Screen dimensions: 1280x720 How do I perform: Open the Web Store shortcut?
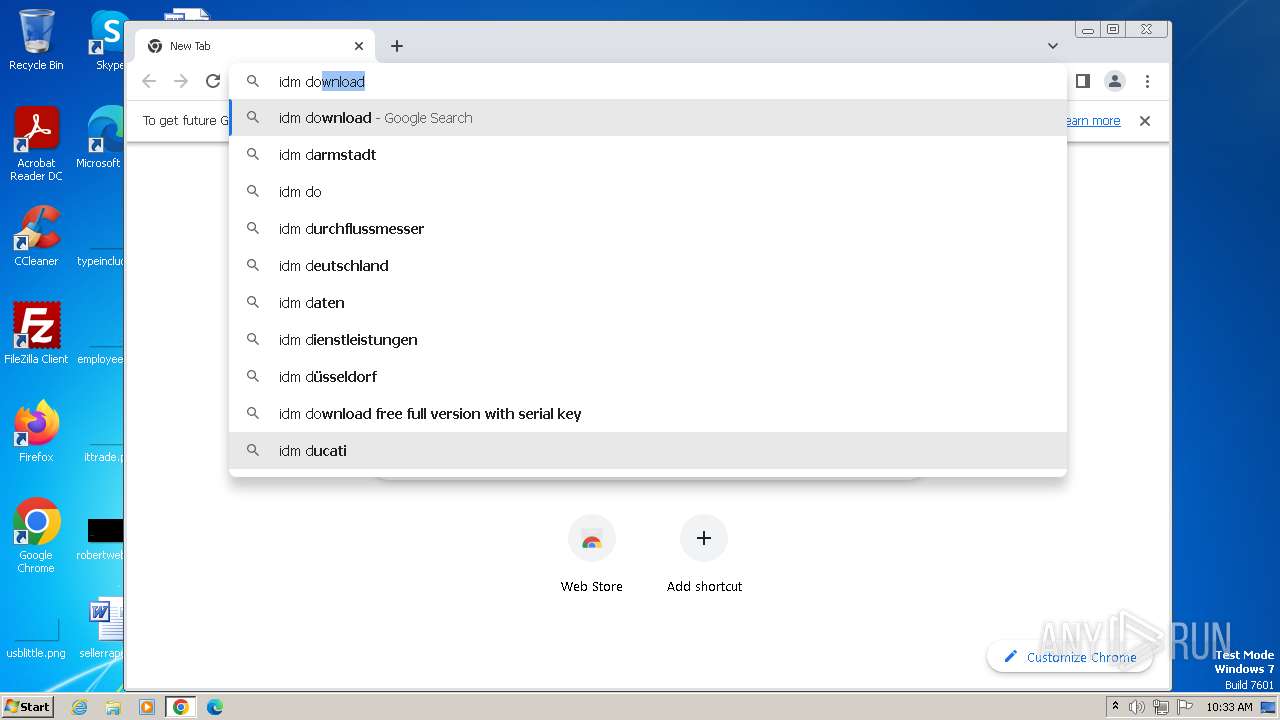tap(591, 553)
